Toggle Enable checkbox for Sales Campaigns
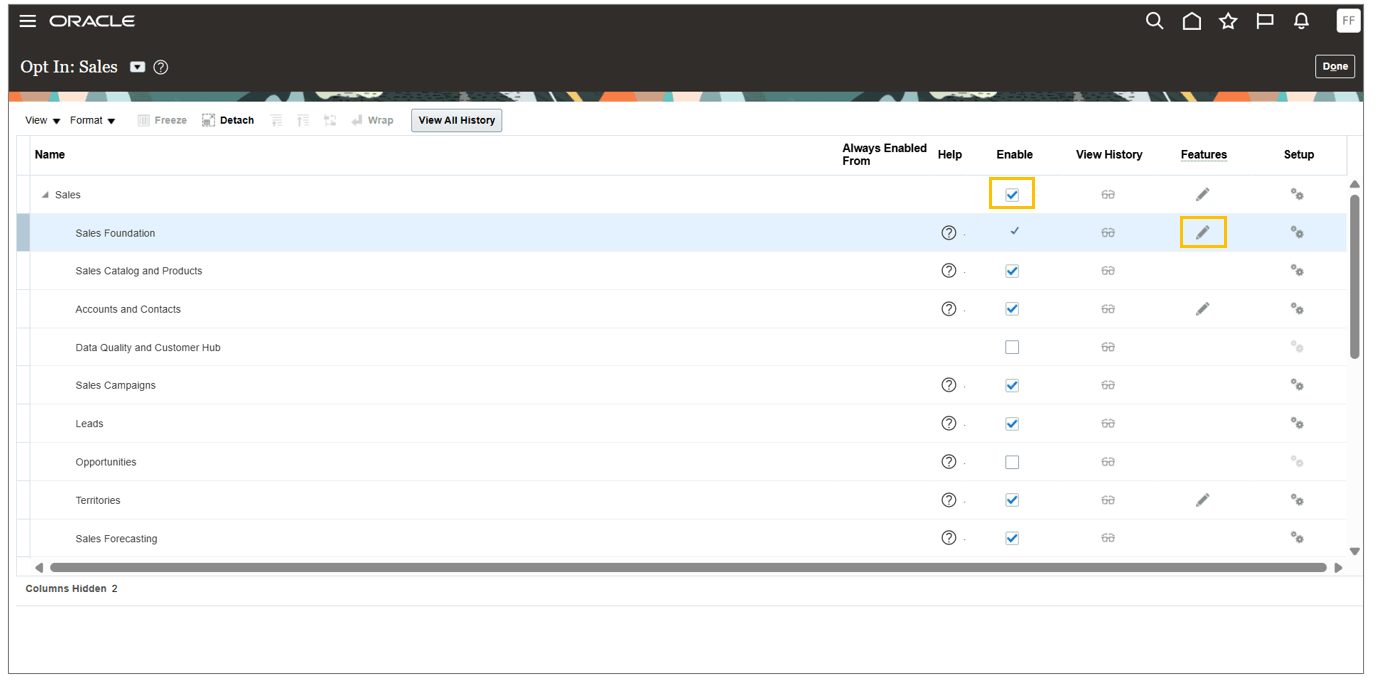Screen dimensions: 1380x681 point(1012,385)
